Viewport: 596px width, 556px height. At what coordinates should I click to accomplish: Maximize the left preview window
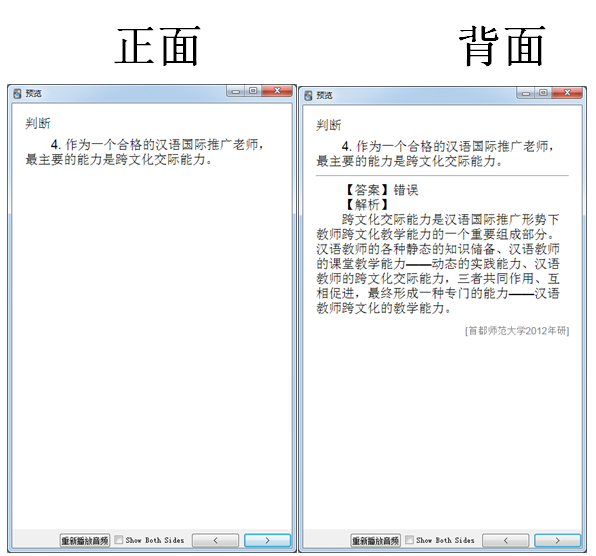tap(253, 91)
